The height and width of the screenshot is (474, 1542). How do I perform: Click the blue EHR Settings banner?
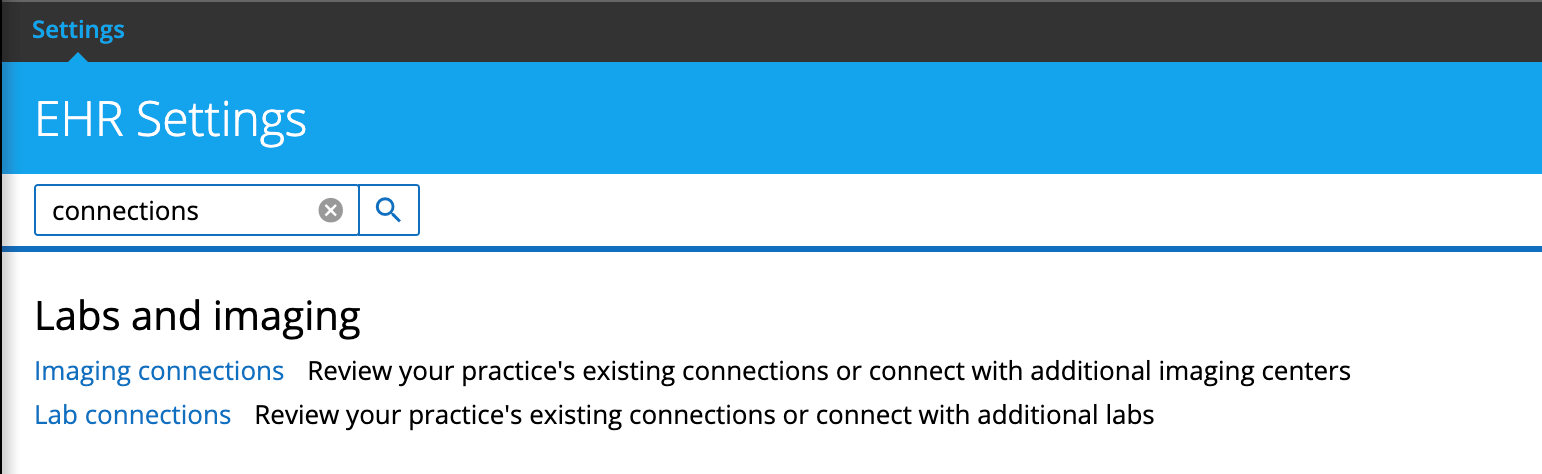click(x=900, y=118)
